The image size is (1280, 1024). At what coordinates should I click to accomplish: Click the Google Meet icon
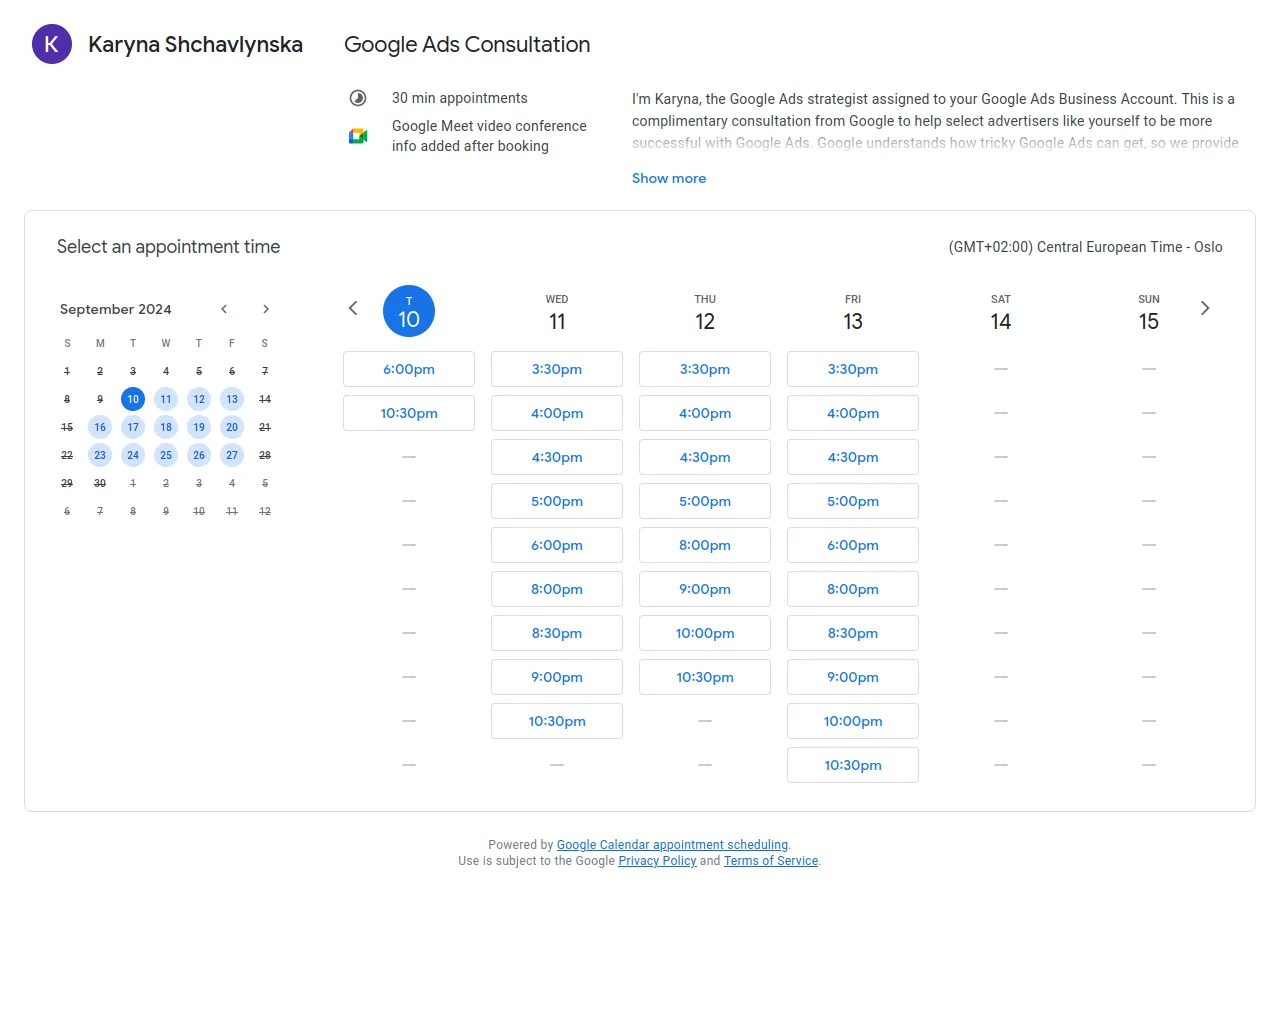358,136
